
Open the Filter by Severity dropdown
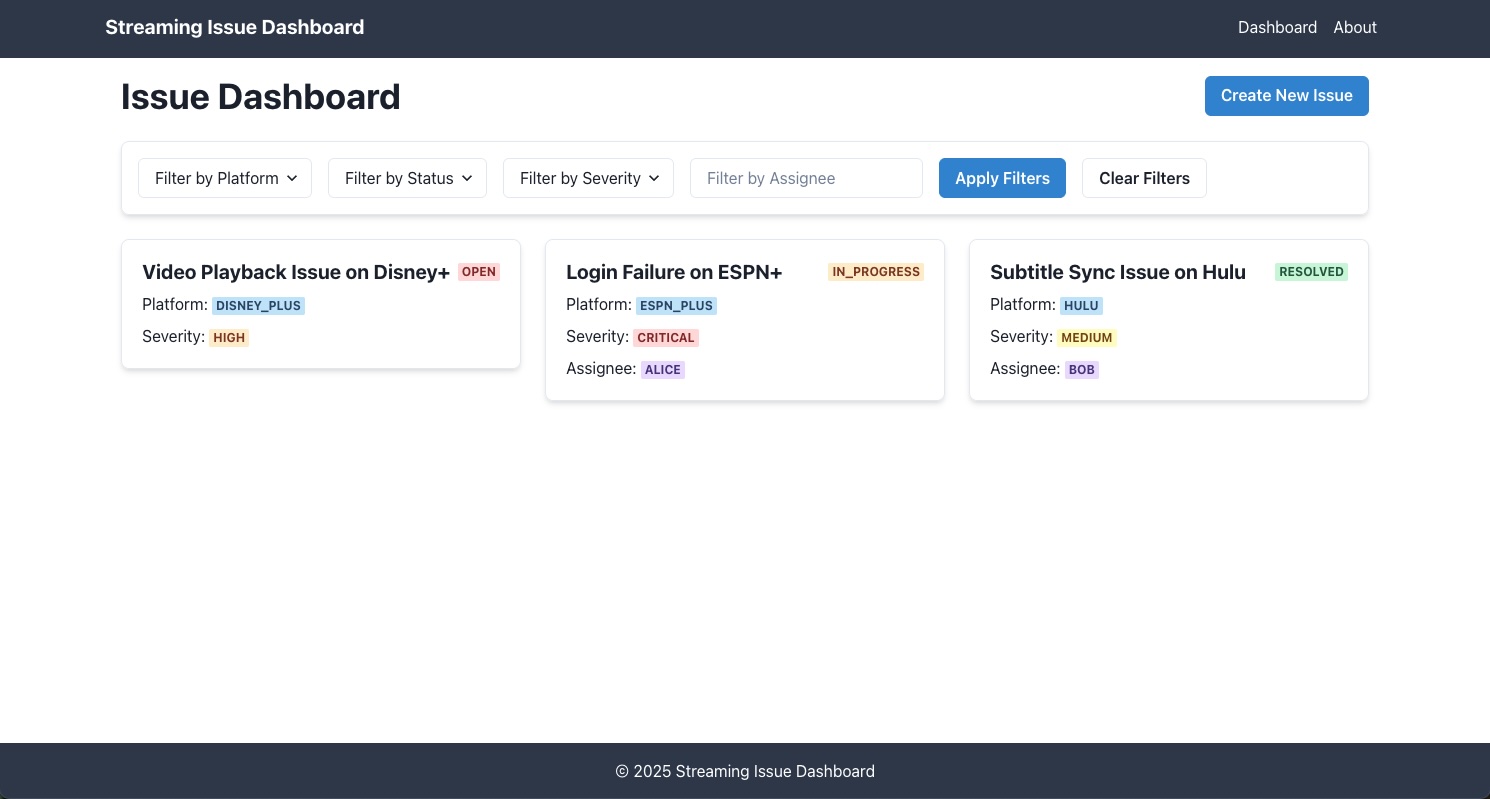click(x=588, y=178)
